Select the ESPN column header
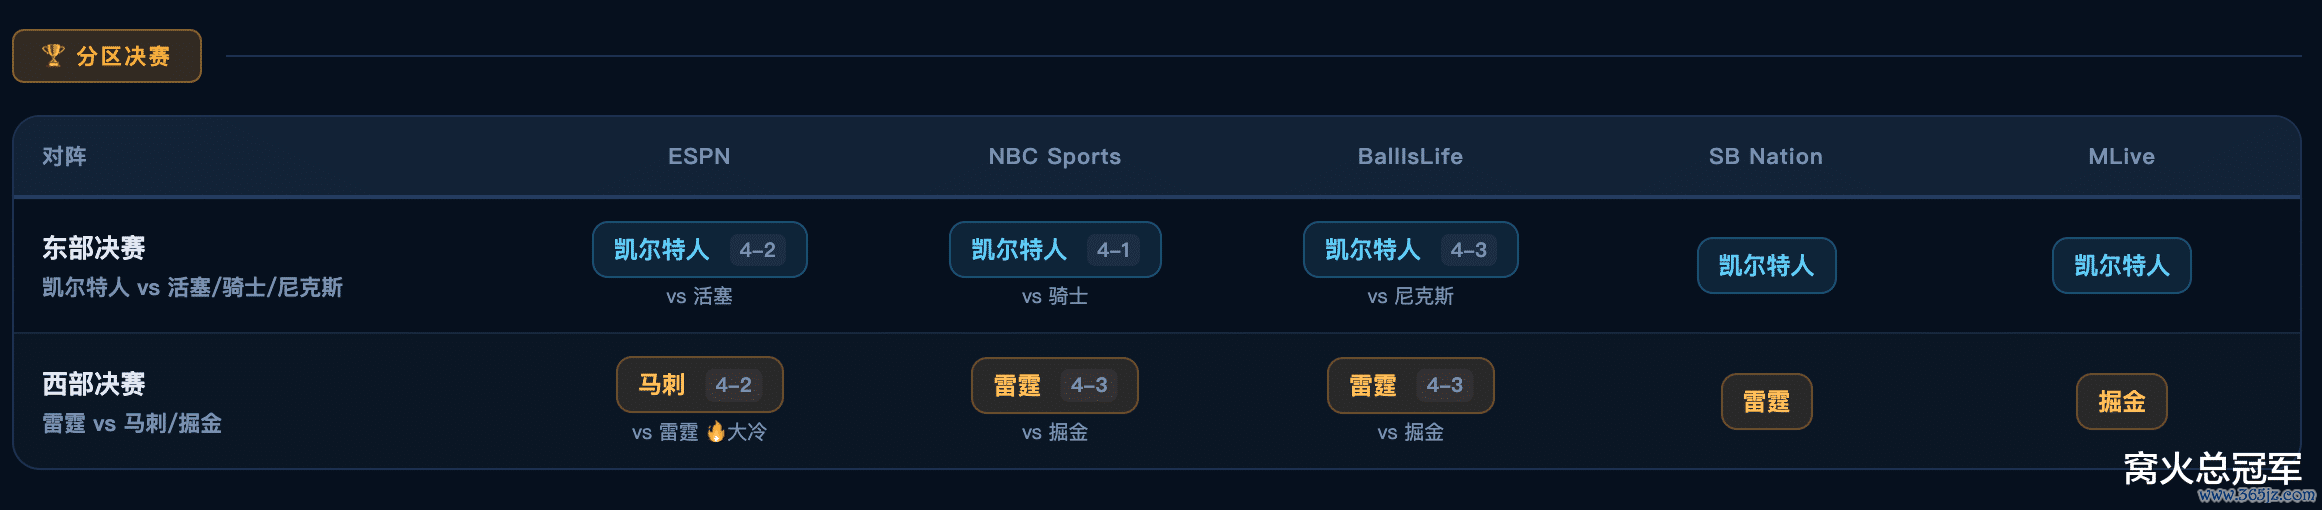 pos(699,157)
